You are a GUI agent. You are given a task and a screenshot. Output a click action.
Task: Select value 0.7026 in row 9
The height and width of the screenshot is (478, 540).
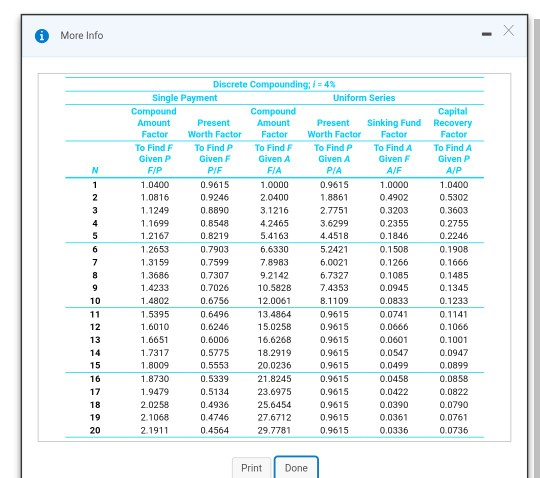(x=215, y=288)
